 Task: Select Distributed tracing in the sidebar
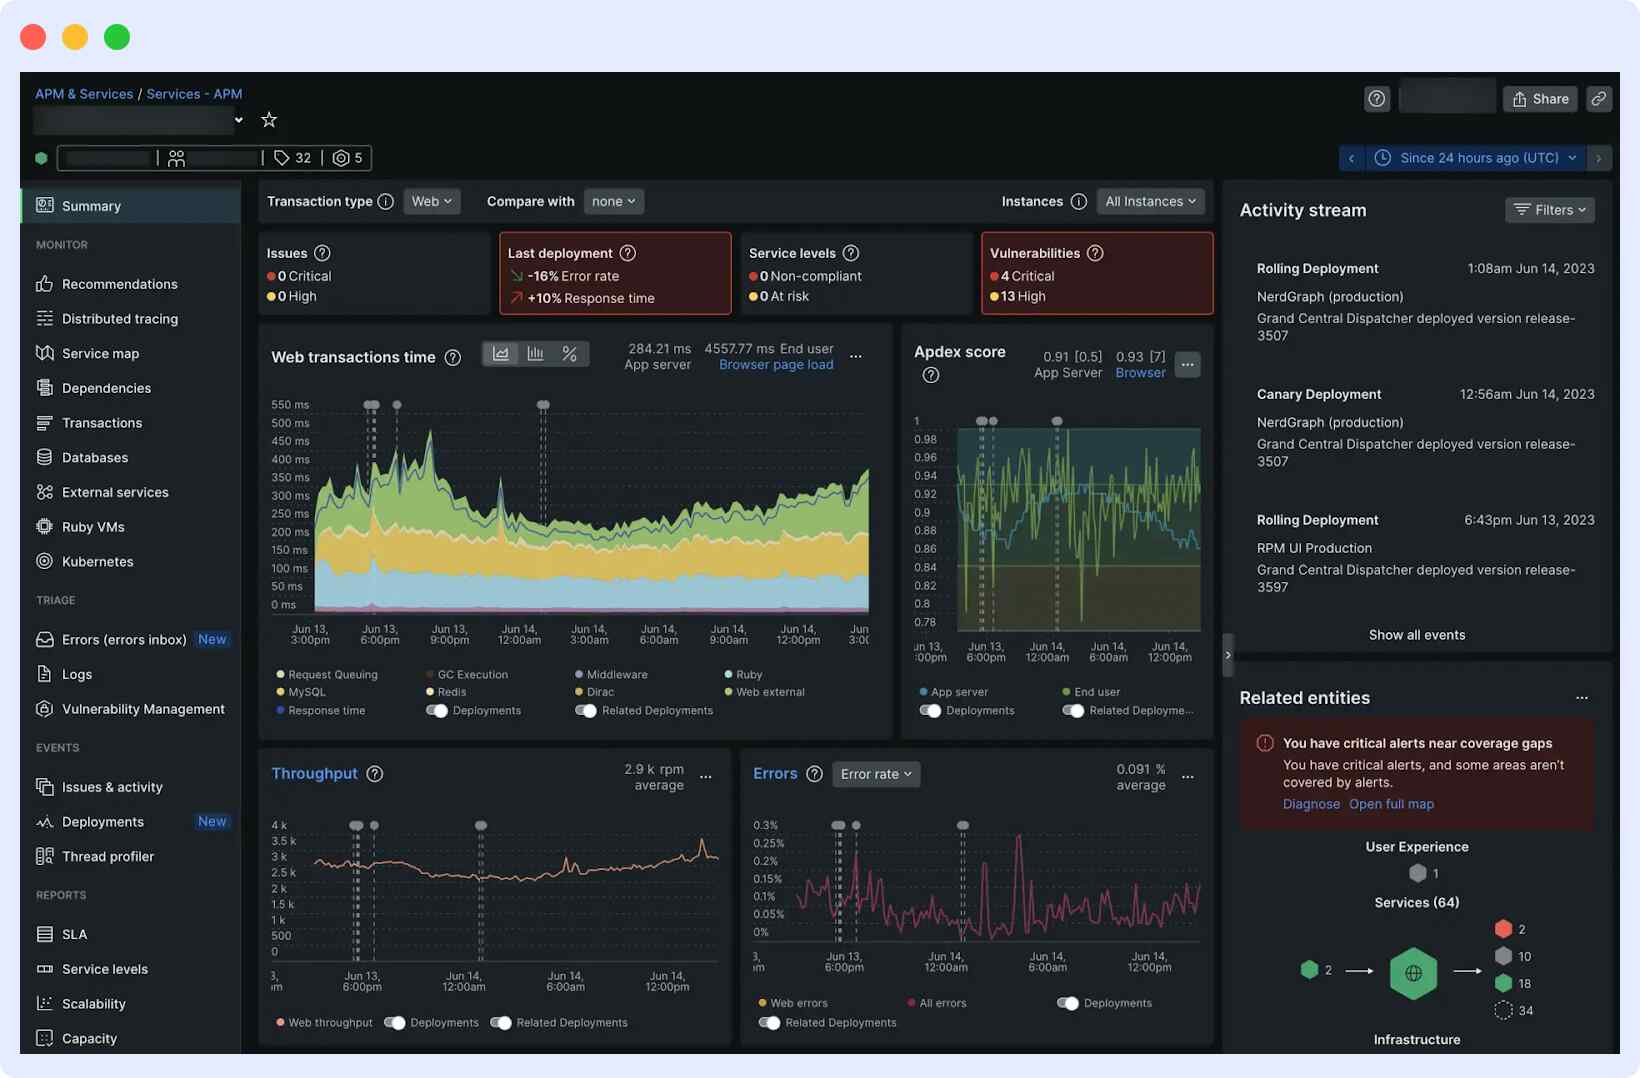119,318
